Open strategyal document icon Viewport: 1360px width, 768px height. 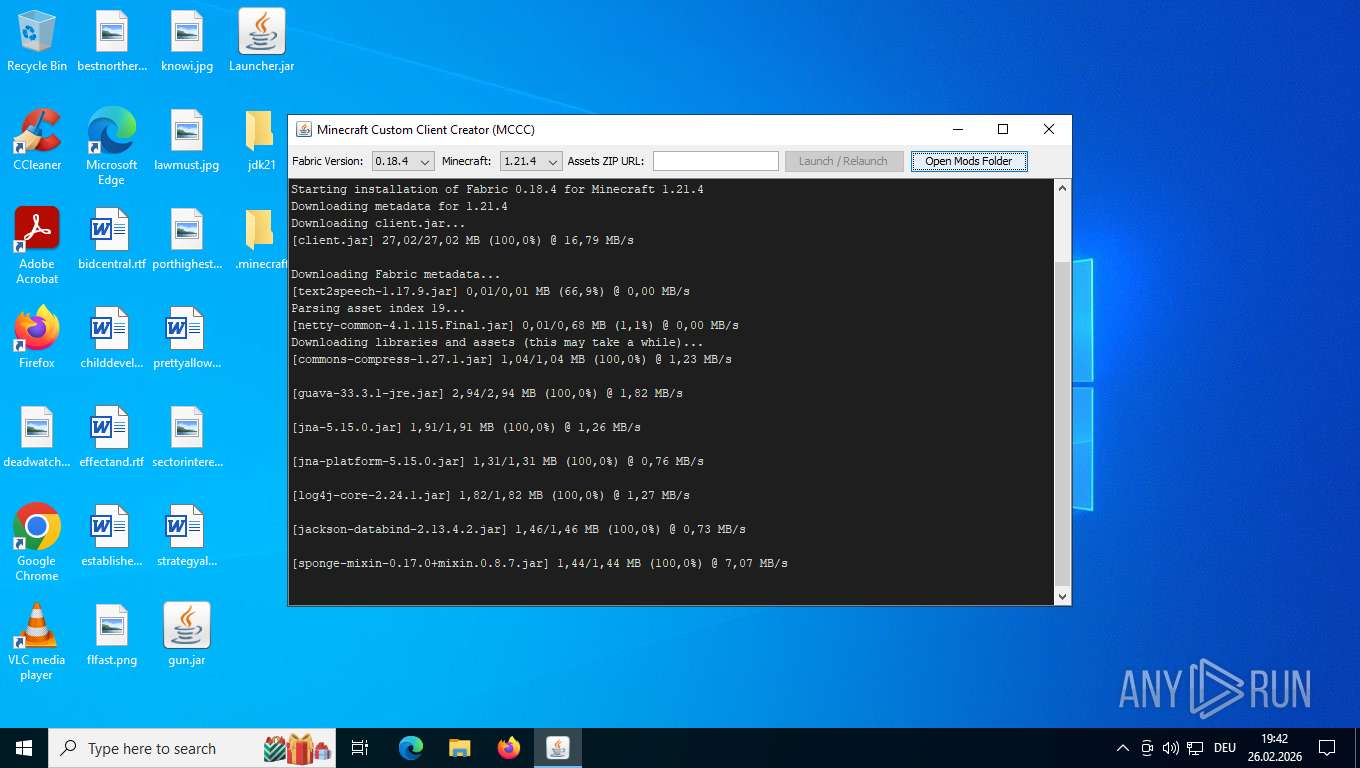point(187,535)
